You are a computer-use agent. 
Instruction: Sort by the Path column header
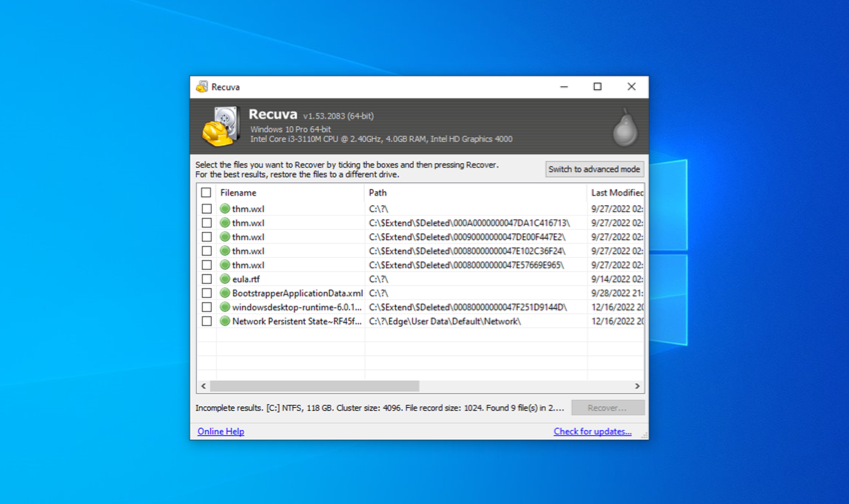tap(476, 193)
